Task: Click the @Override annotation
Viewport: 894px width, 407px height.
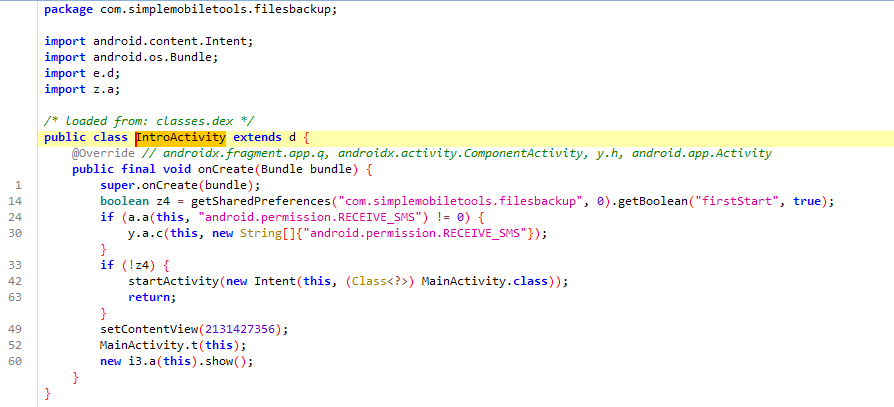Action: (104, 153)
